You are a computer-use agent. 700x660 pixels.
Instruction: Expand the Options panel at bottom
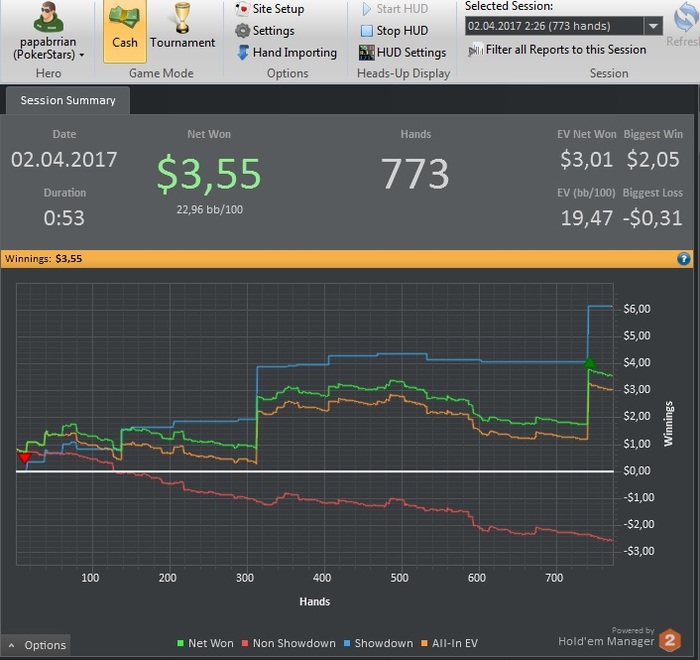tap(36, 645)
